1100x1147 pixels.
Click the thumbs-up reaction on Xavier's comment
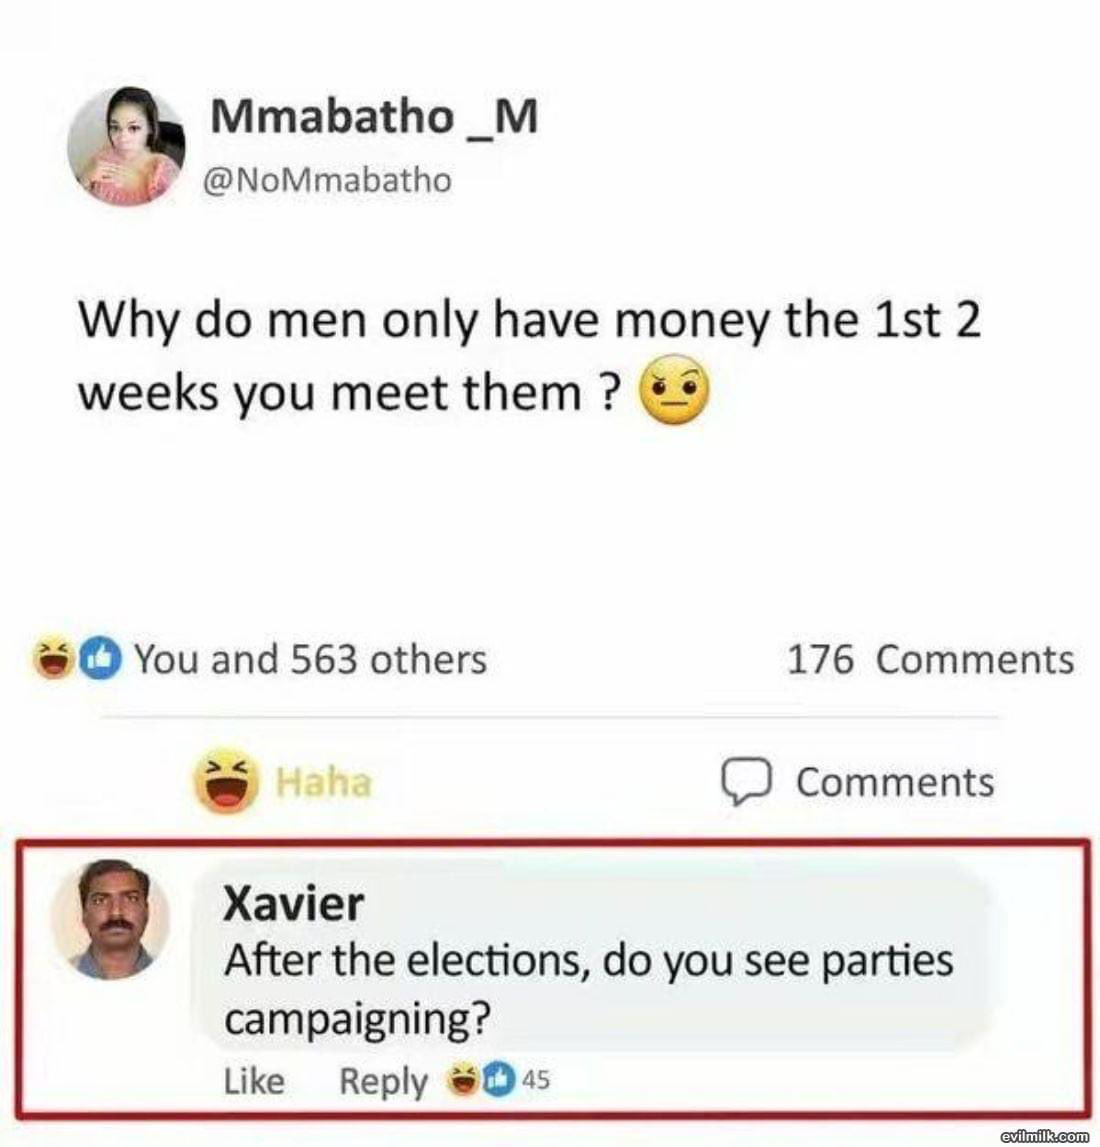click(x=500, y=1080)
